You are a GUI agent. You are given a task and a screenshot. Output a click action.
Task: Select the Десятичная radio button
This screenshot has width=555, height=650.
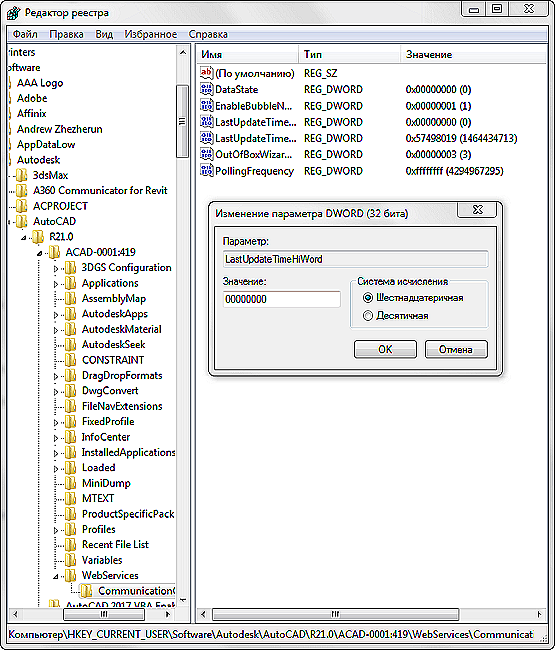368,316
